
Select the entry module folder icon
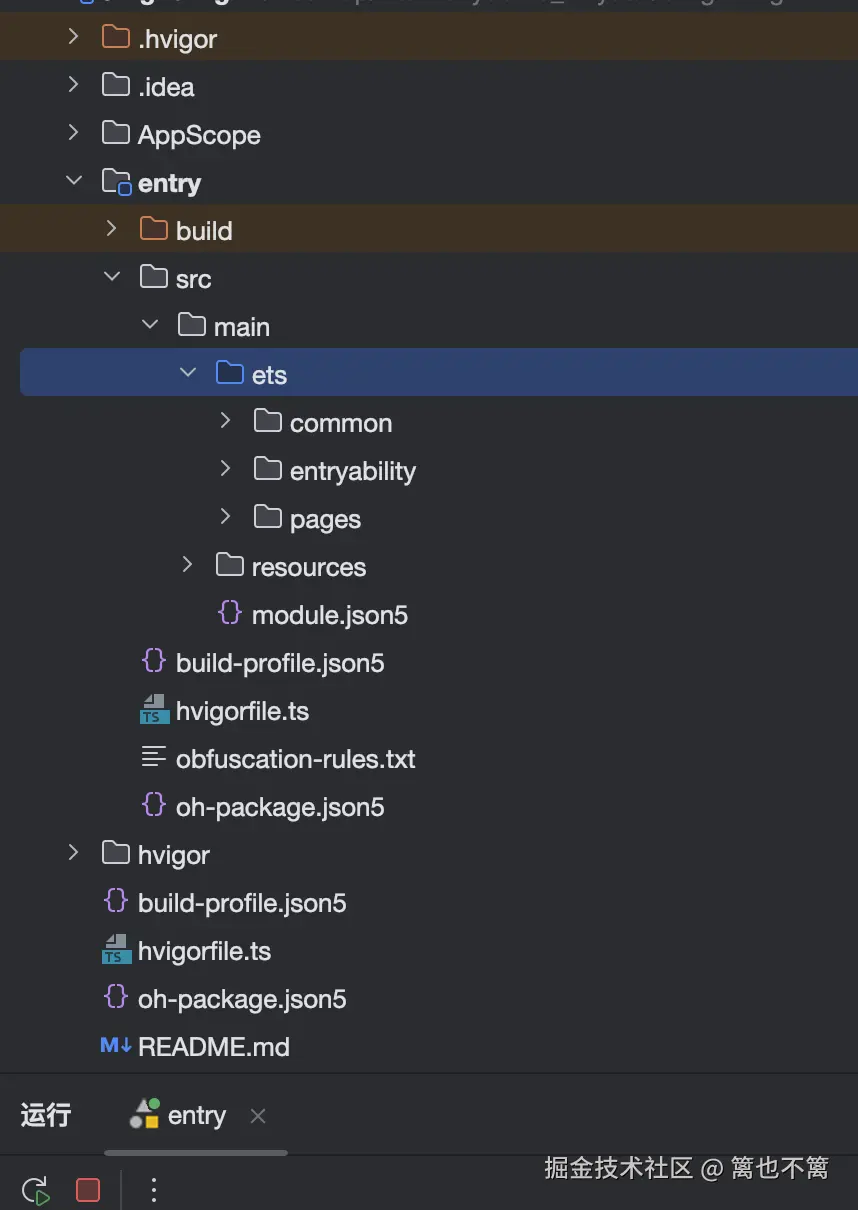pos(117,183)
